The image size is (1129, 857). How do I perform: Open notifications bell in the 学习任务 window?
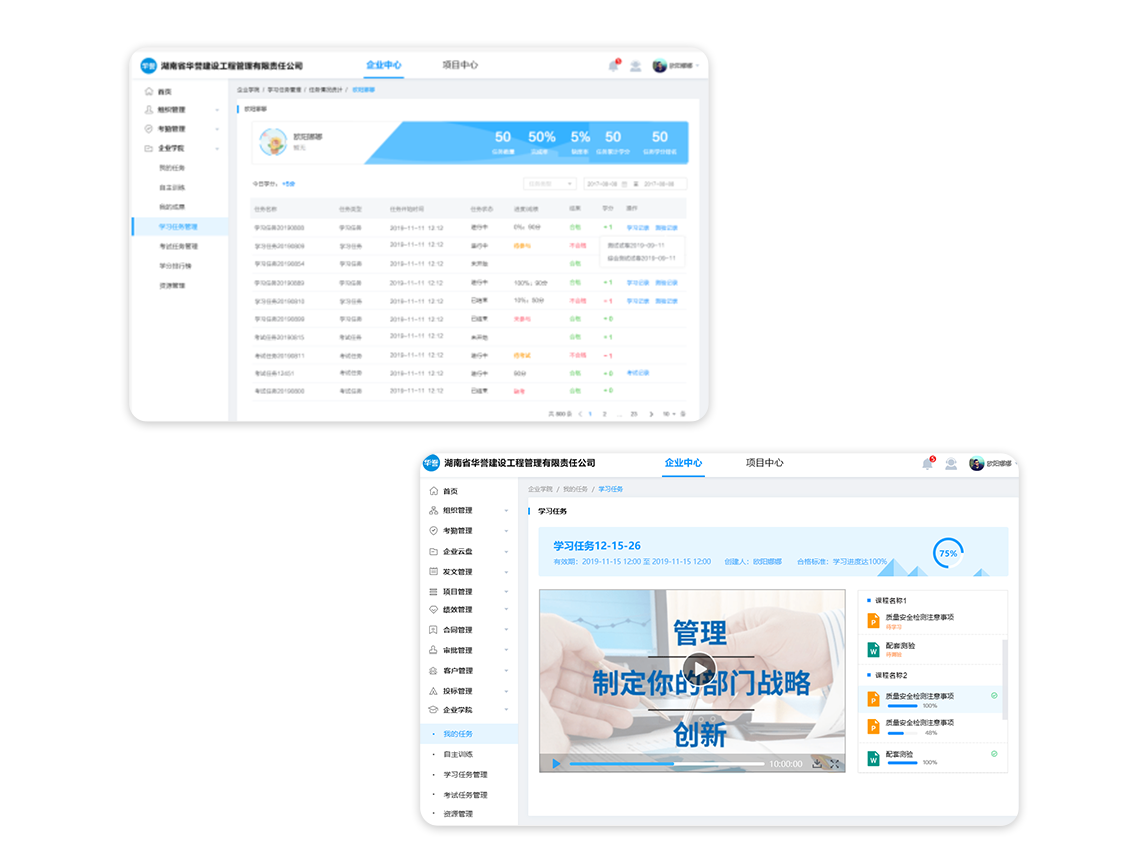pyautogui.click(x=927, y=464)
